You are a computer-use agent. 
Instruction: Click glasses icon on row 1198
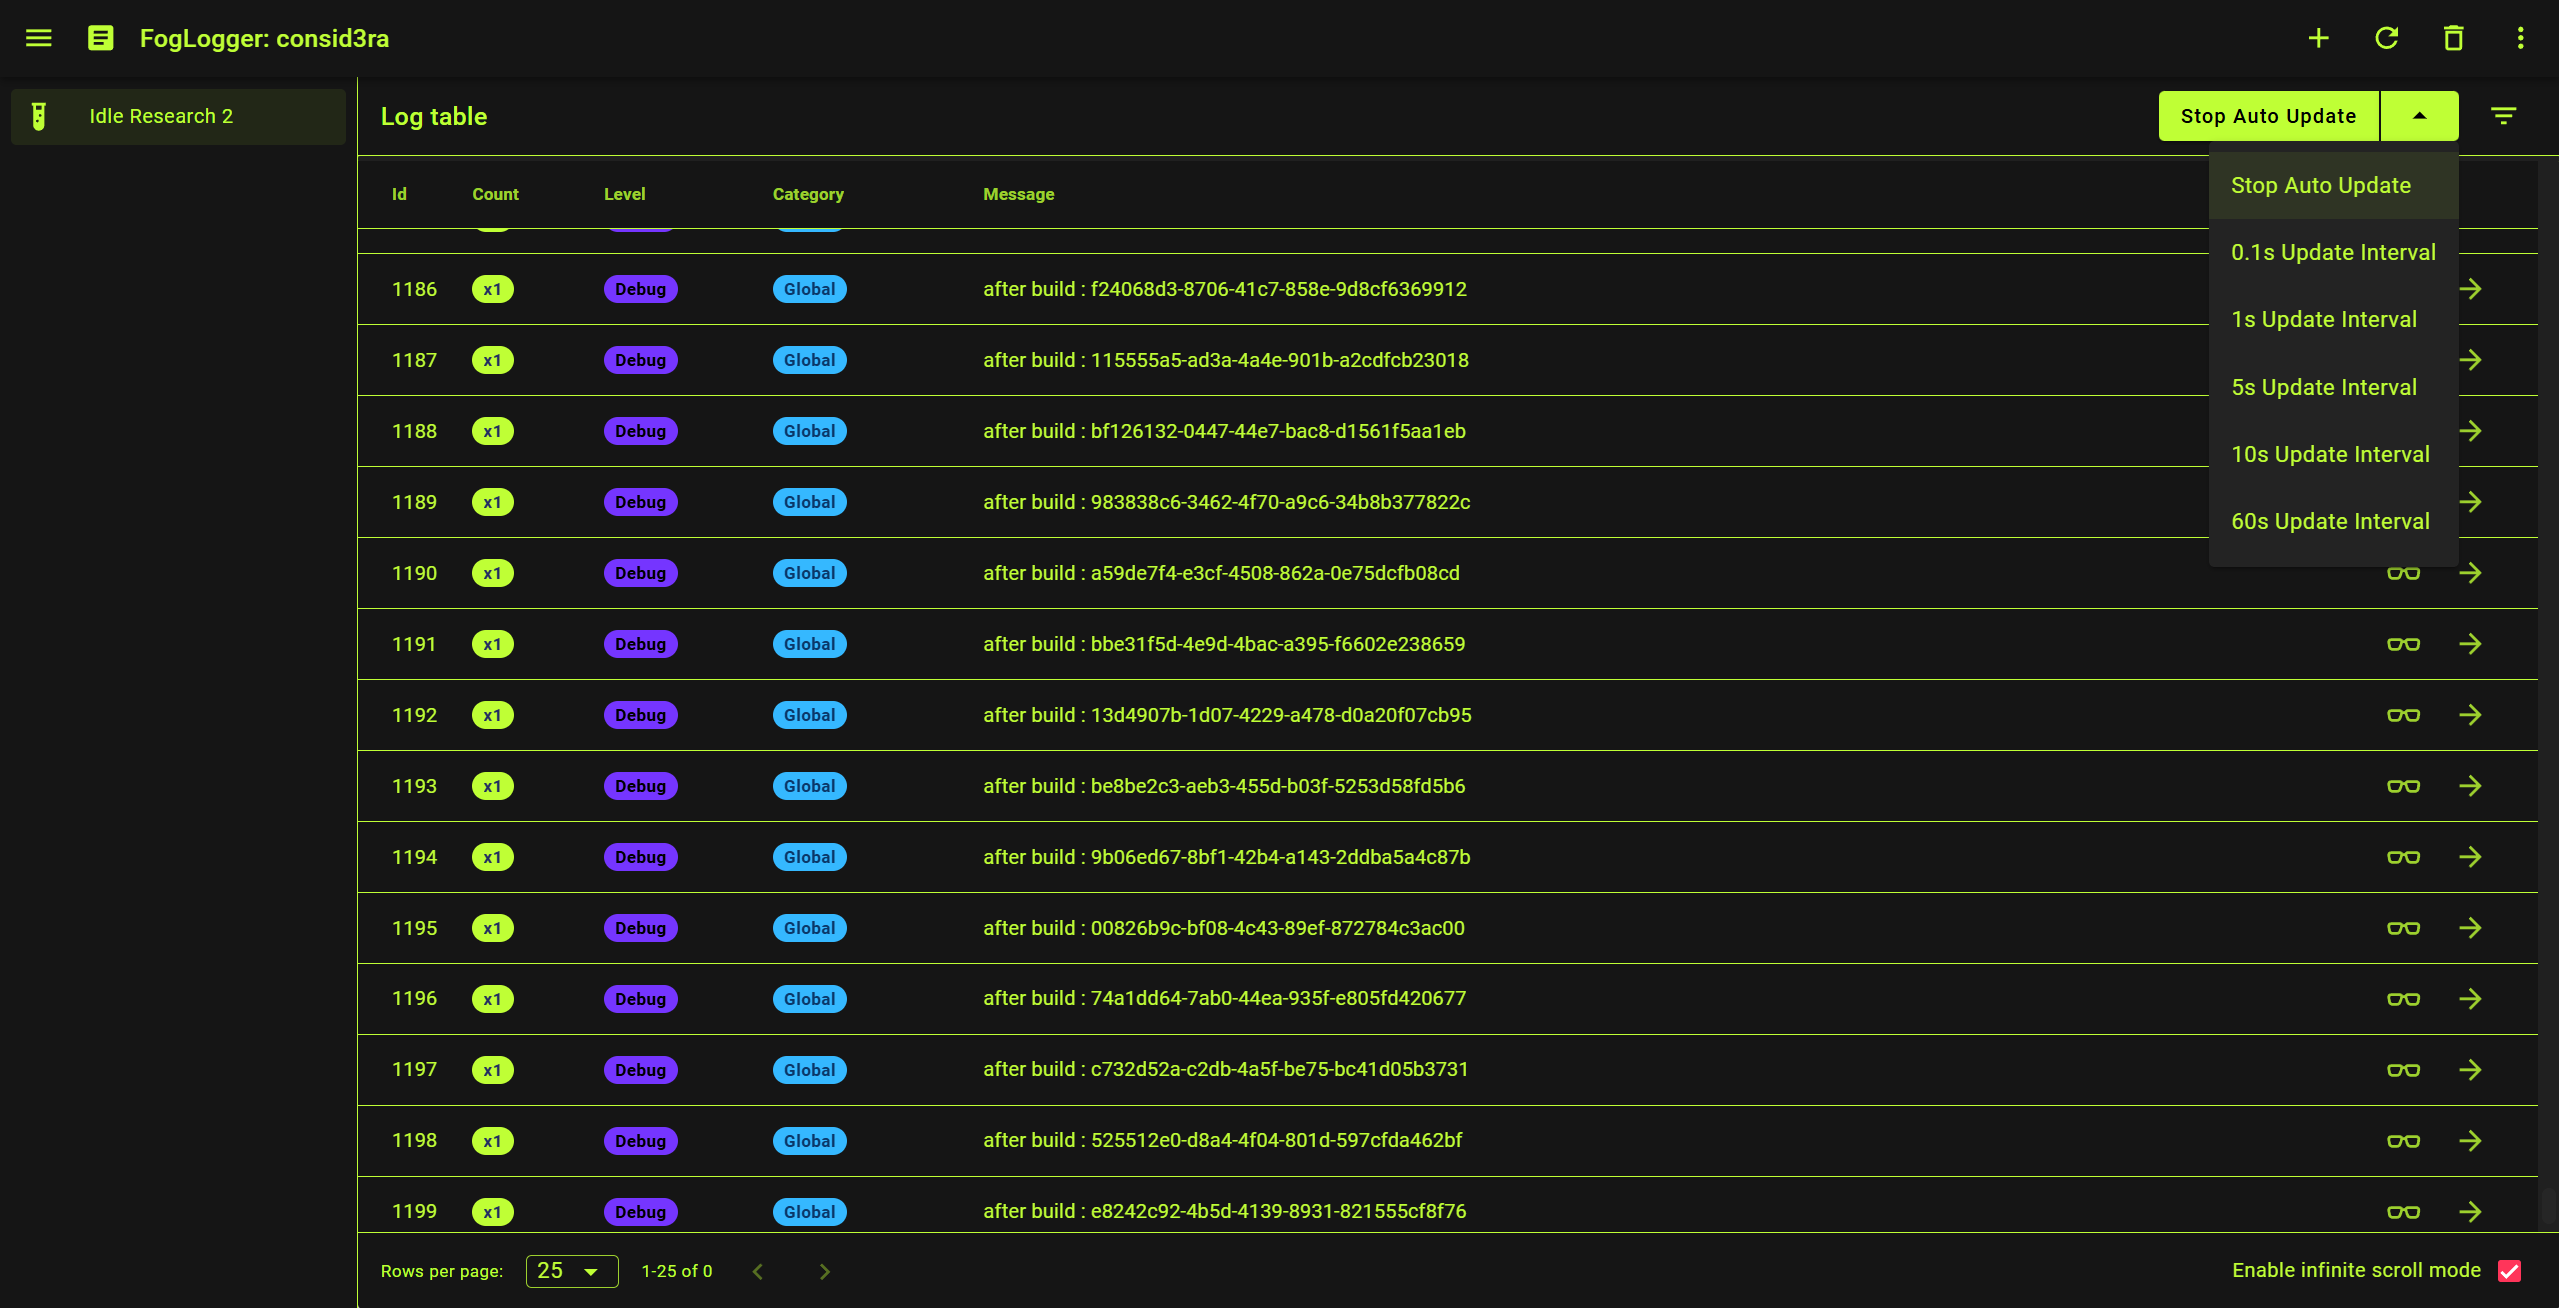2403,1141
